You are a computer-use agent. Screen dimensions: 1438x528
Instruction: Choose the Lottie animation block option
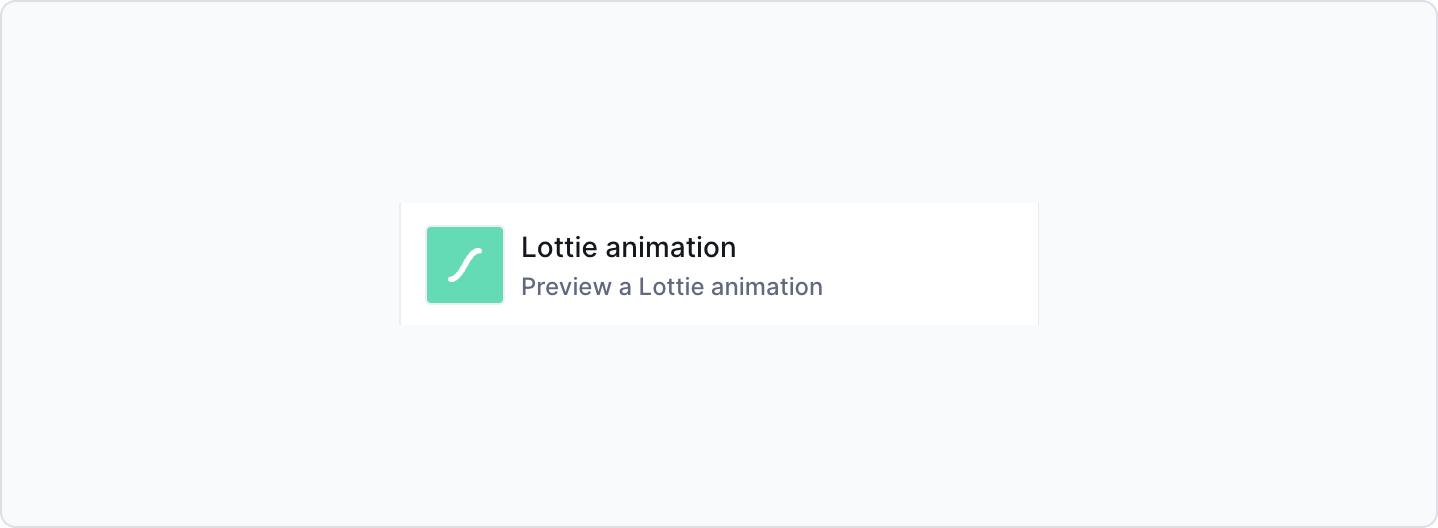719,264
